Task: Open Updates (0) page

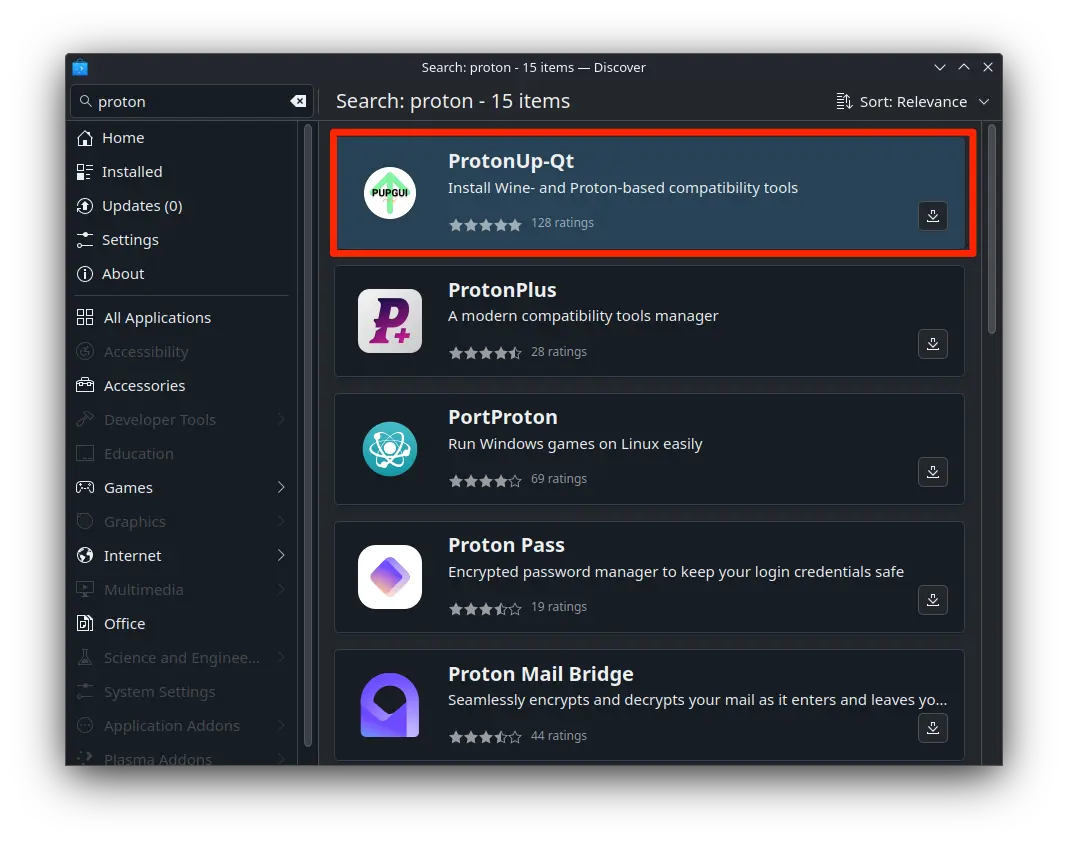Action: [x=182, y=206]
